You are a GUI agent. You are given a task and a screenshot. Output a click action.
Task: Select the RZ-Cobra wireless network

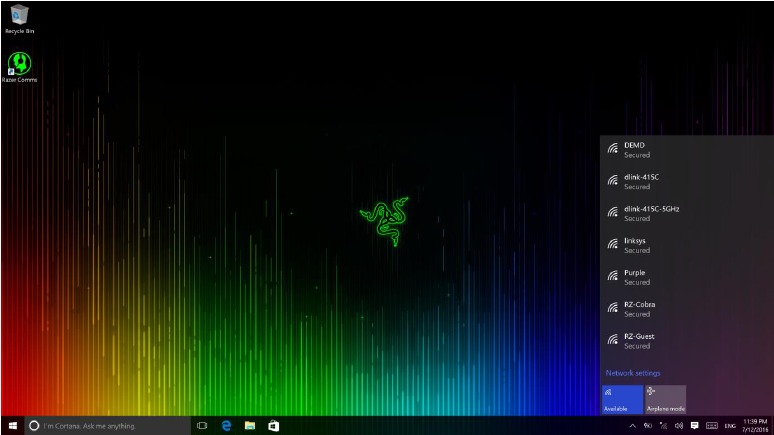[x=687, y=309]
